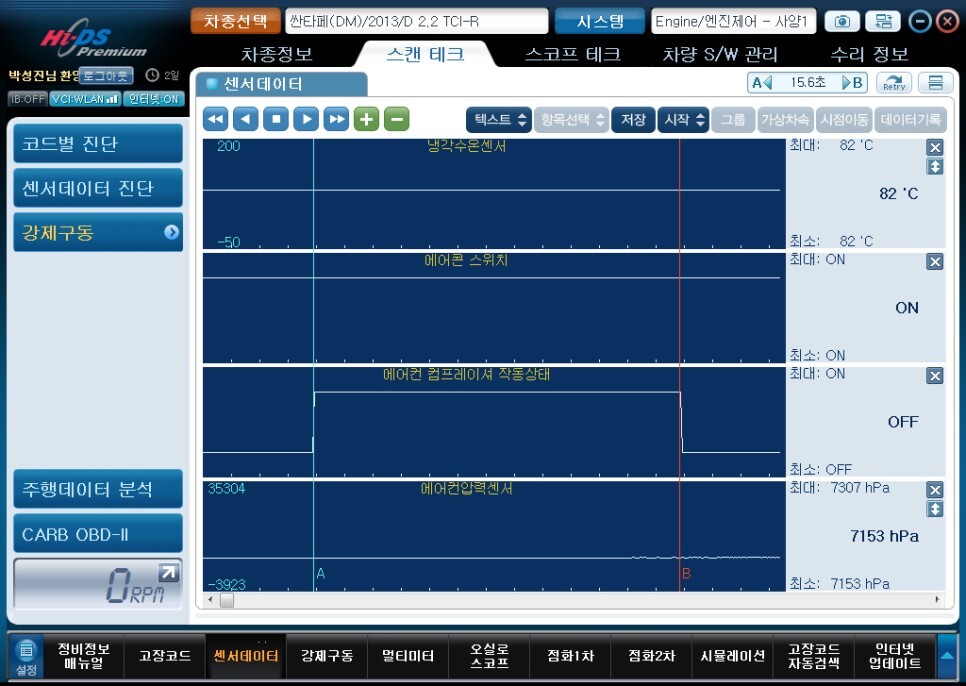Click the 로그아웃 logout button
This screenshot has height=686, width=966.
click(106, 76)
